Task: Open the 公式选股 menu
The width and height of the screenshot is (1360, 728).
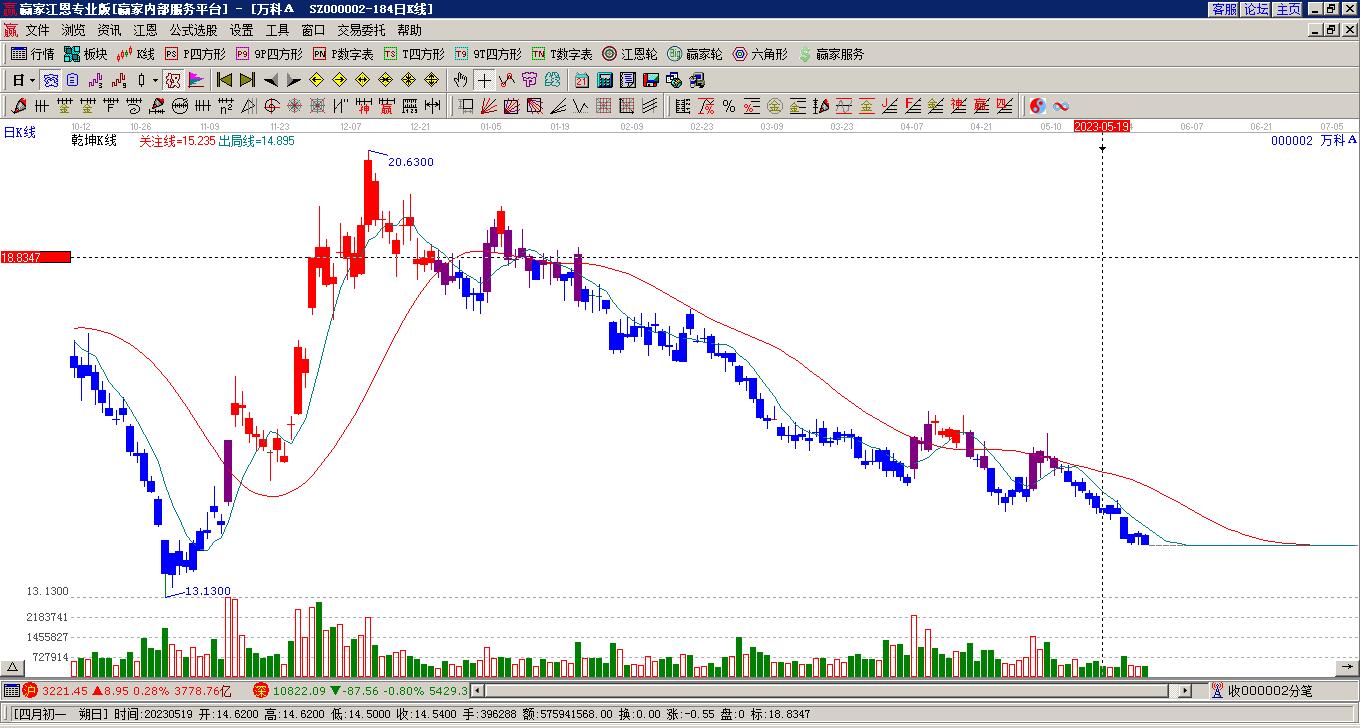Action: click(x=193, y=30)
